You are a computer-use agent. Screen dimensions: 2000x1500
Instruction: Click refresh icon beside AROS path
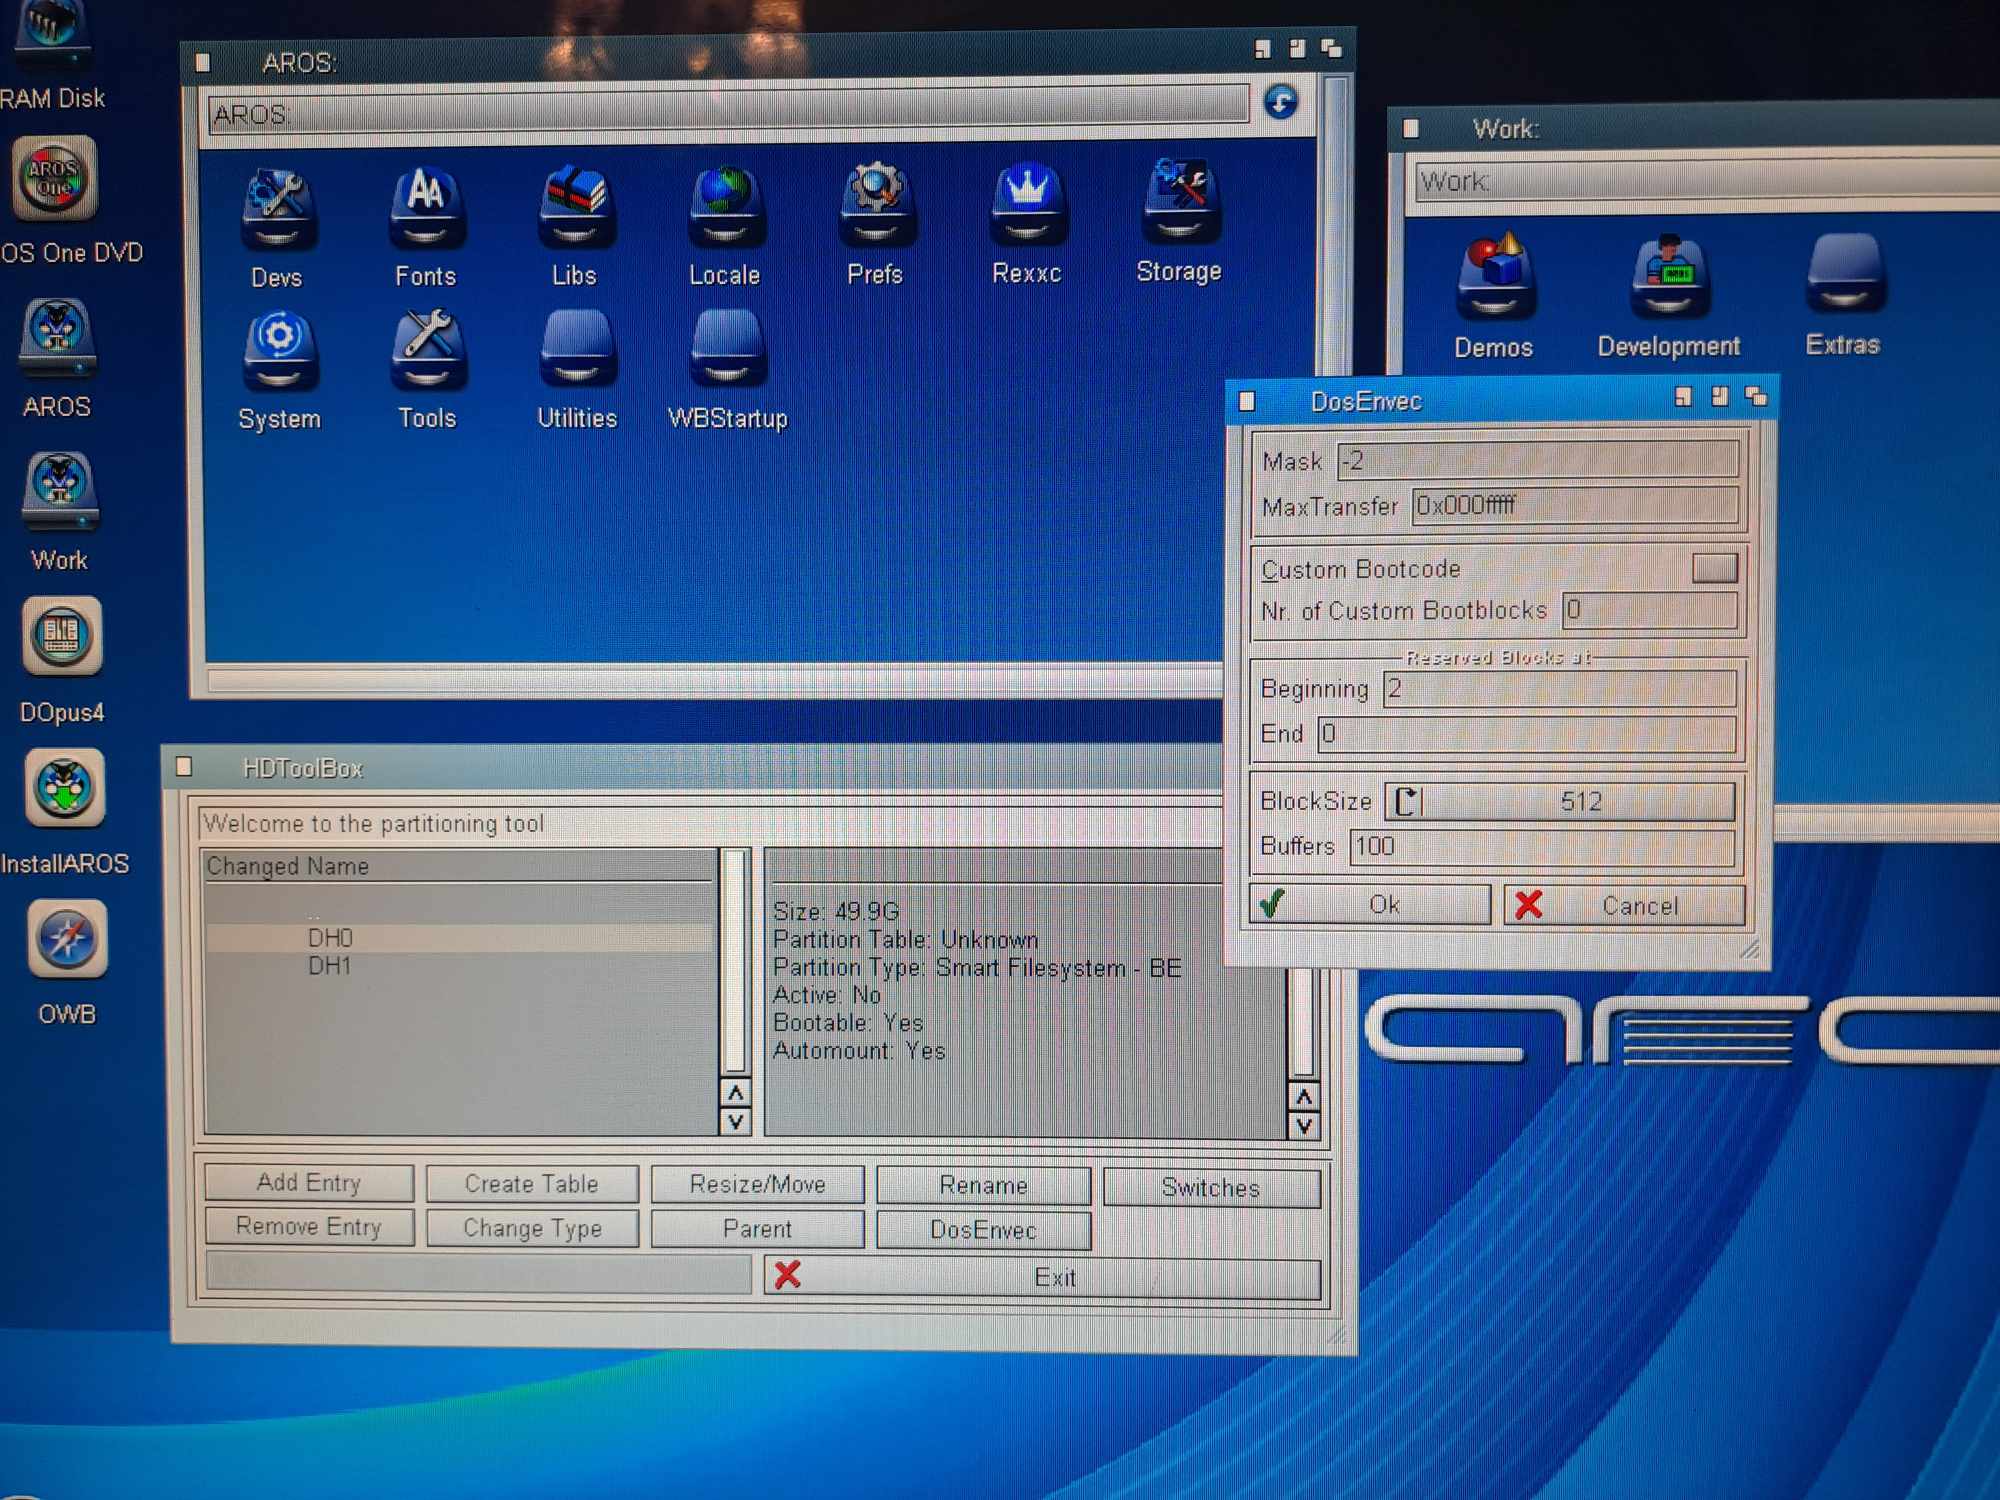click(1281, 102)
